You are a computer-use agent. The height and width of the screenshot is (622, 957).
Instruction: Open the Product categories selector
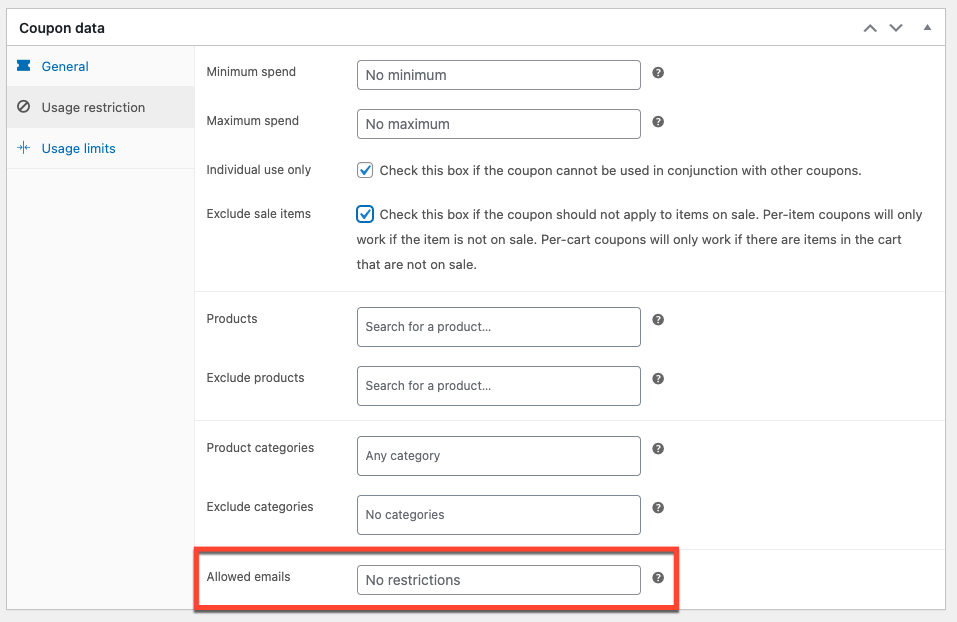(x=499, y=456)
